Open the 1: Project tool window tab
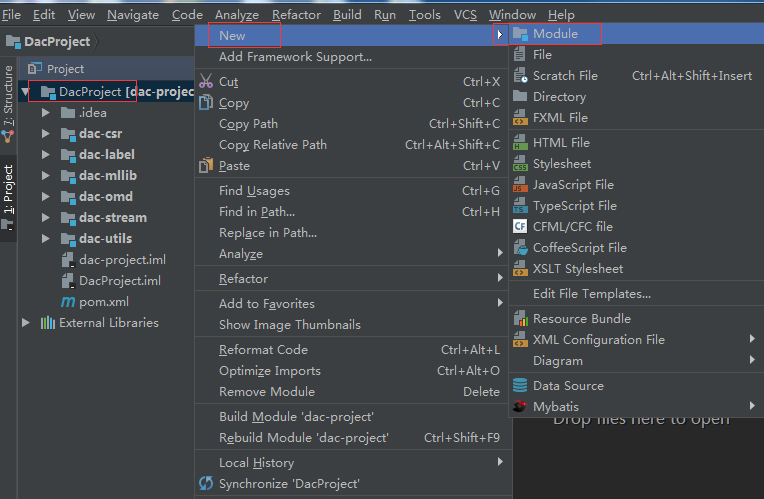 tap(8, 198)
